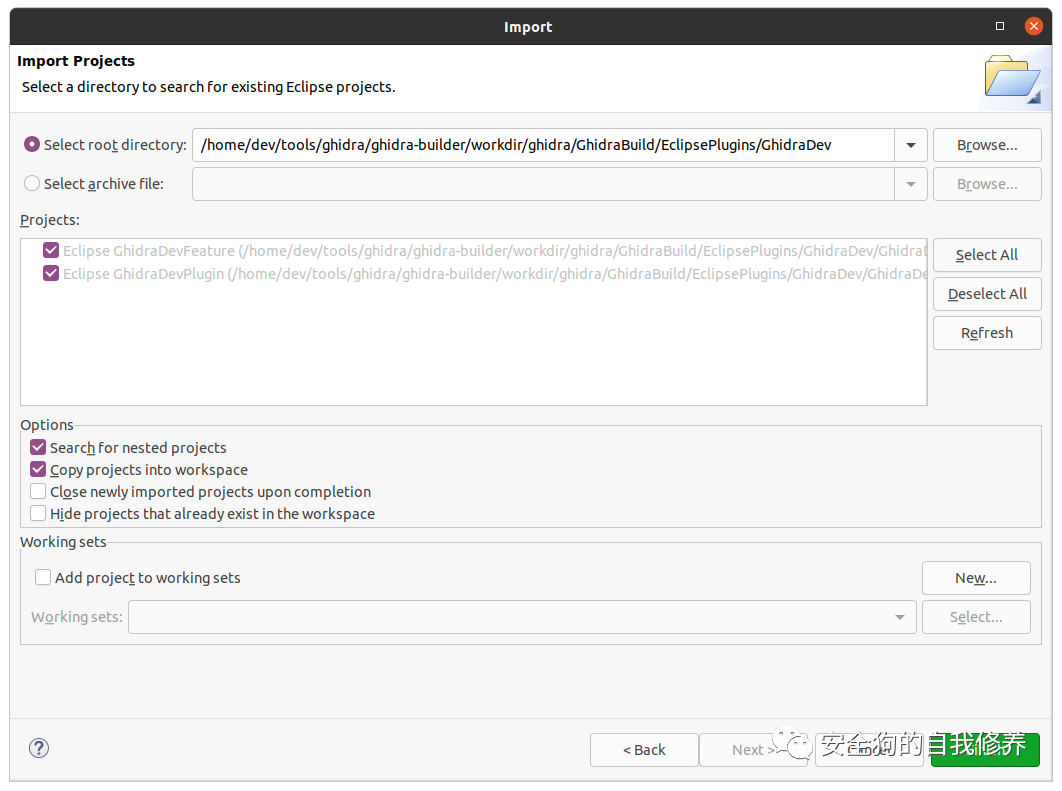
Task: Click Select working sets button
Action: click(x=976, y=617)
